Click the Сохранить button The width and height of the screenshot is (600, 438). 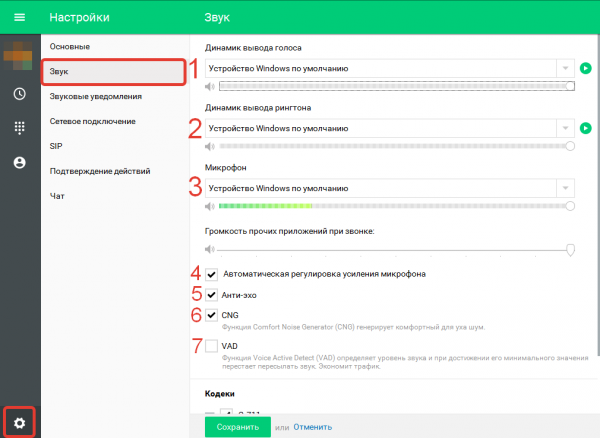point(238,427)
